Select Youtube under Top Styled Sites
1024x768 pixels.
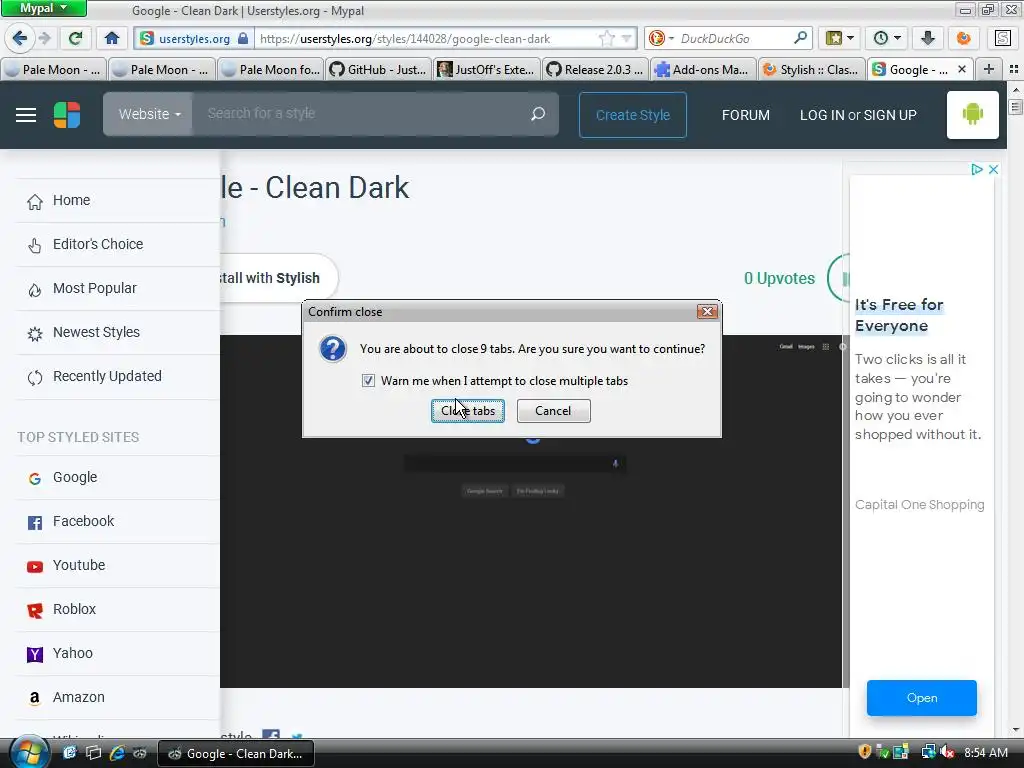118,566
